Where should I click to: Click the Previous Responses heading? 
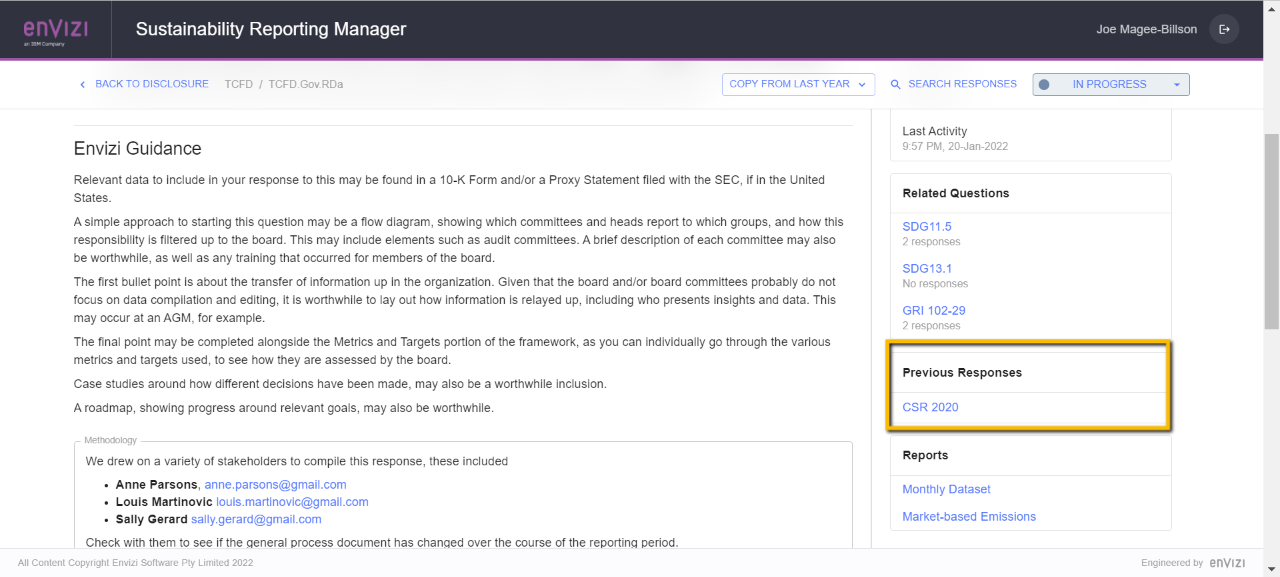click(962, 372)
